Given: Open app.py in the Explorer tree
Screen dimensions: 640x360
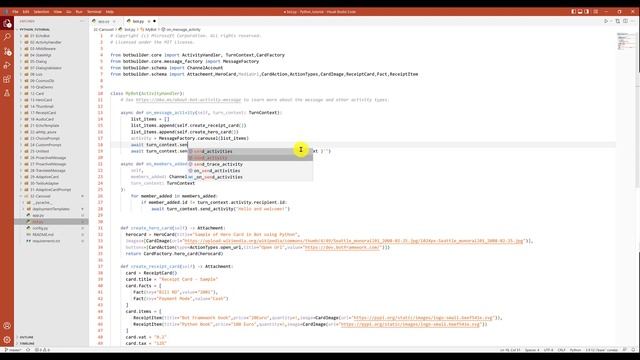Looking at the screenshot, I should coord(38,215).
